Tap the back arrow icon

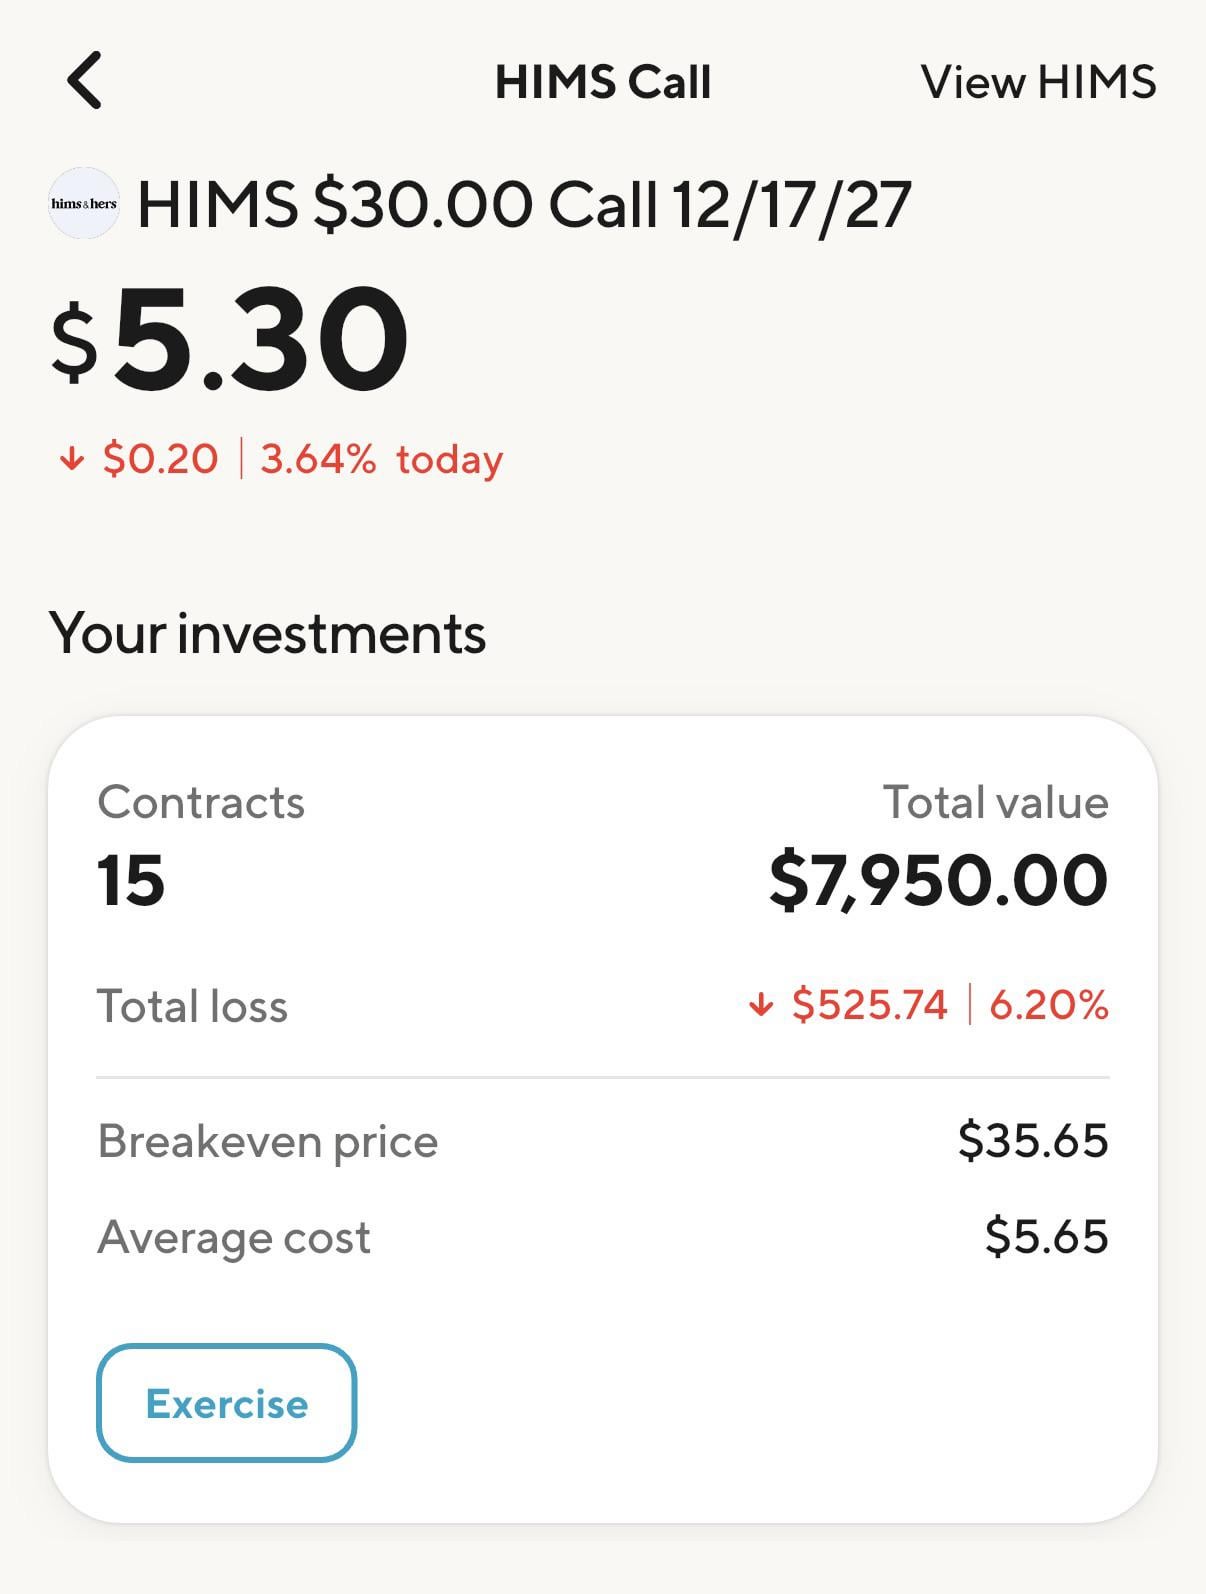(x=85, y=80)
